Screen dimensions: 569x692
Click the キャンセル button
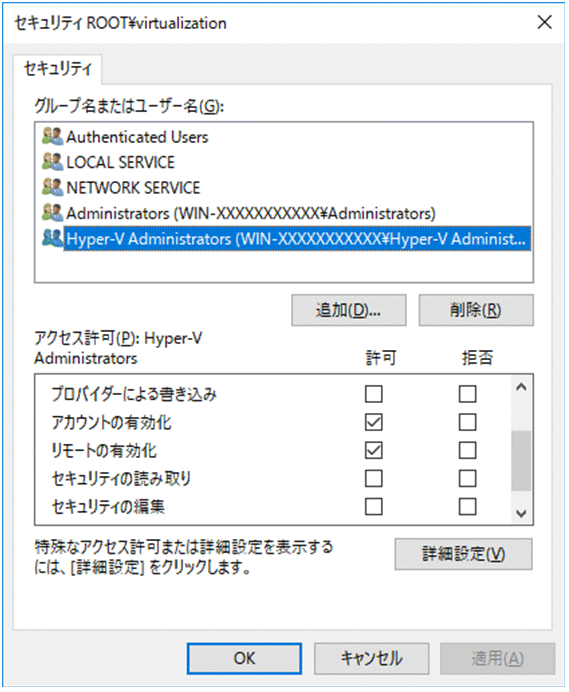pos(371,658)
